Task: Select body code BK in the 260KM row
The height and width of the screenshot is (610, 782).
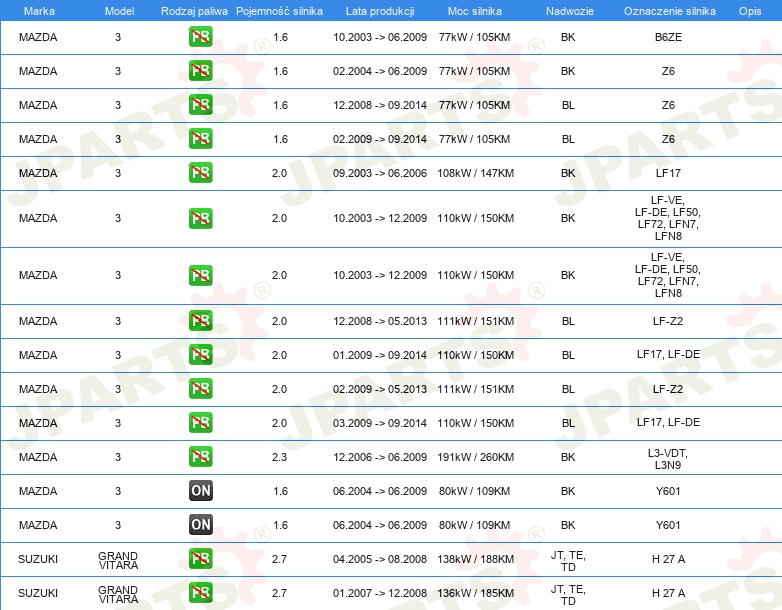Action: pos(568,457)
